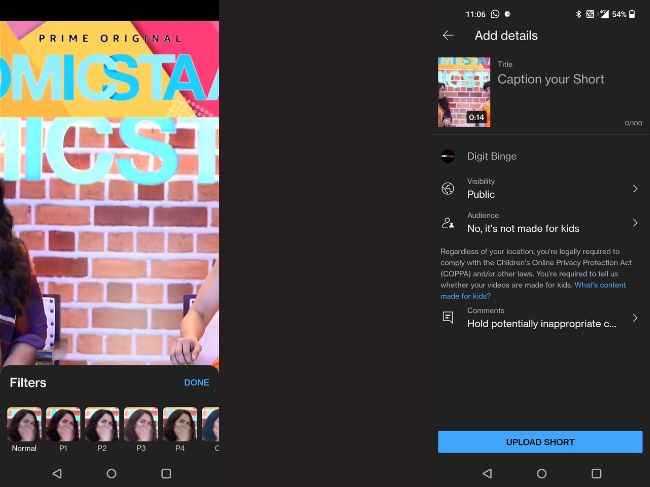Tap Android recents button below Upload Short
This screenshot has width=650, height=487.
(597, 473)
